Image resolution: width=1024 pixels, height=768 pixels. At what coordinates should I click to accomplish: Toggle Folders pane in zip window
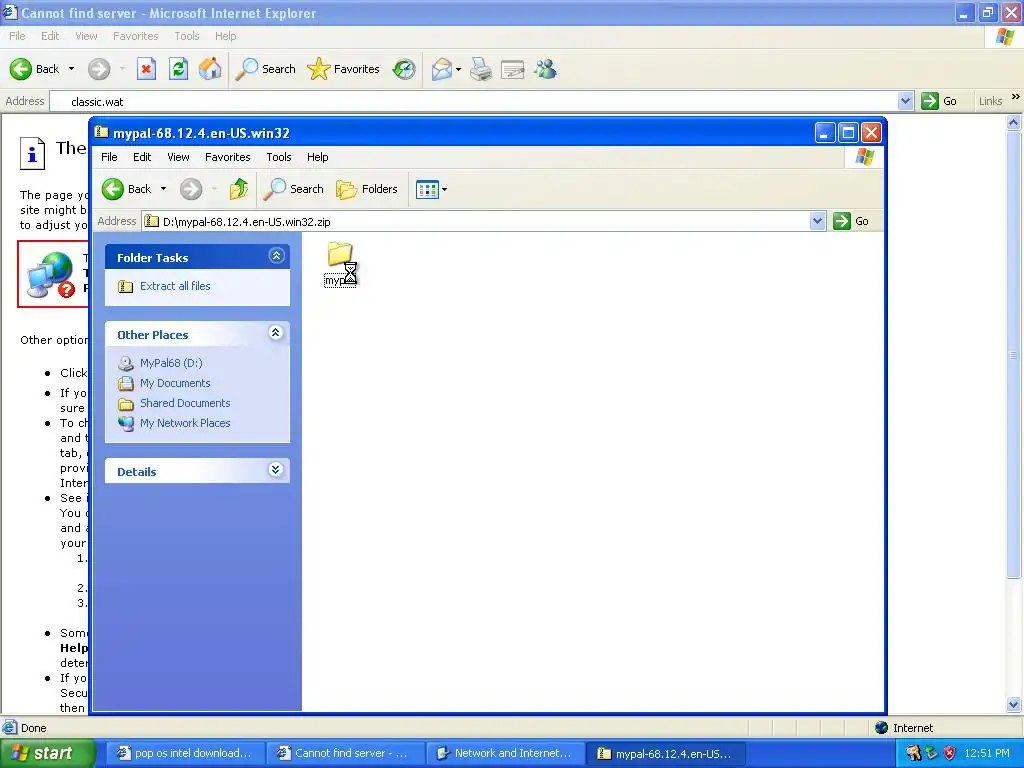point(367,189)
